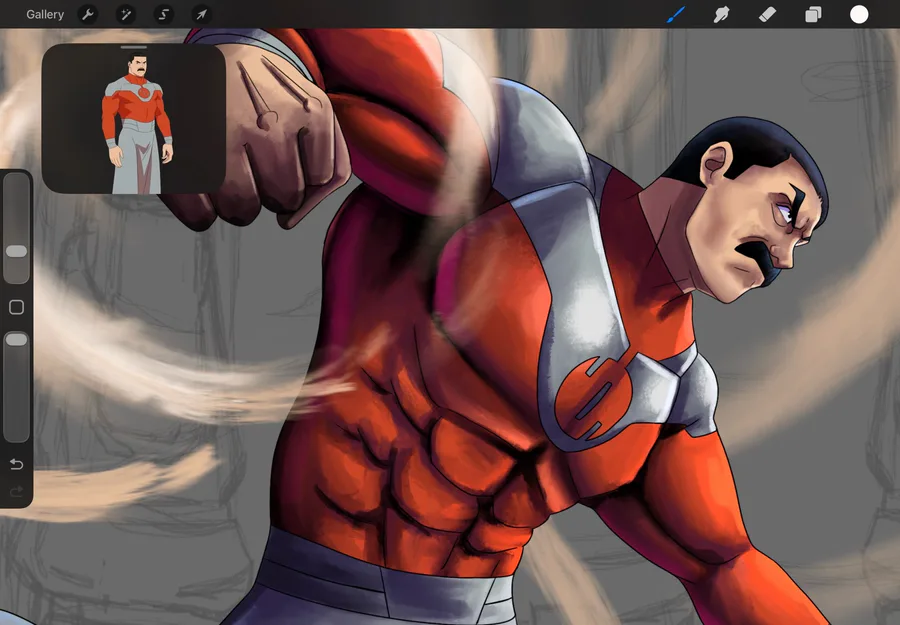
Task: Click the brush opacity slider handle
Action: (16, 340)
